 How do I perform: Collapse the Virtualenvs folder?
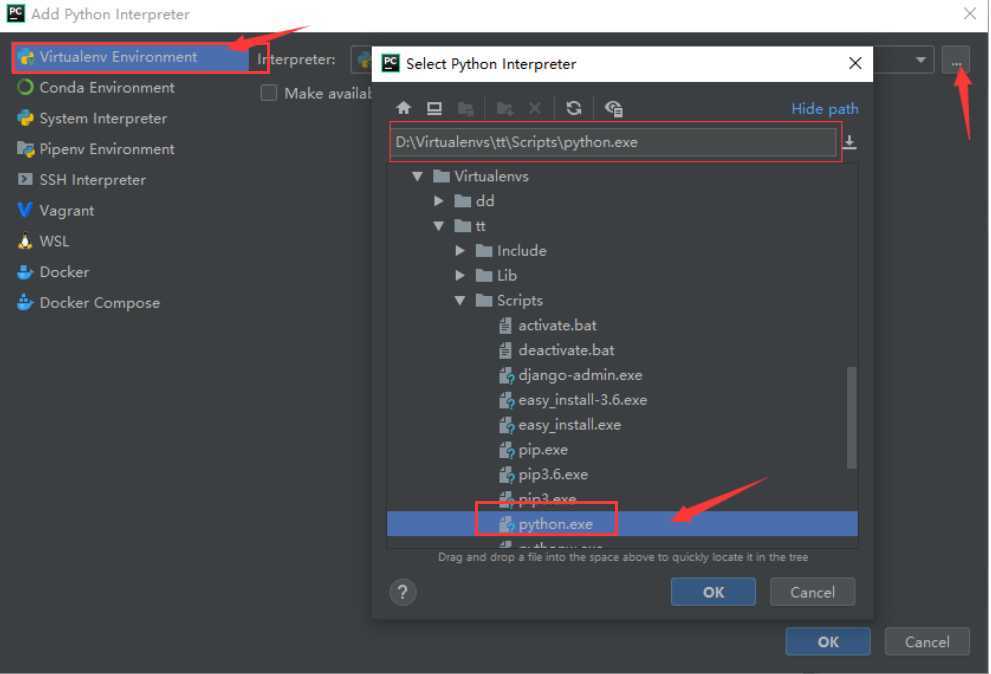coord(417,176)
